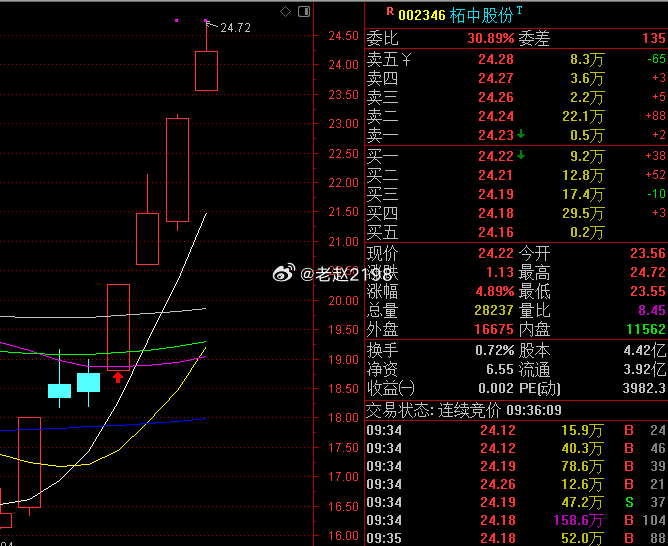Click the 24.72 high price label on chart

[236, 28]
